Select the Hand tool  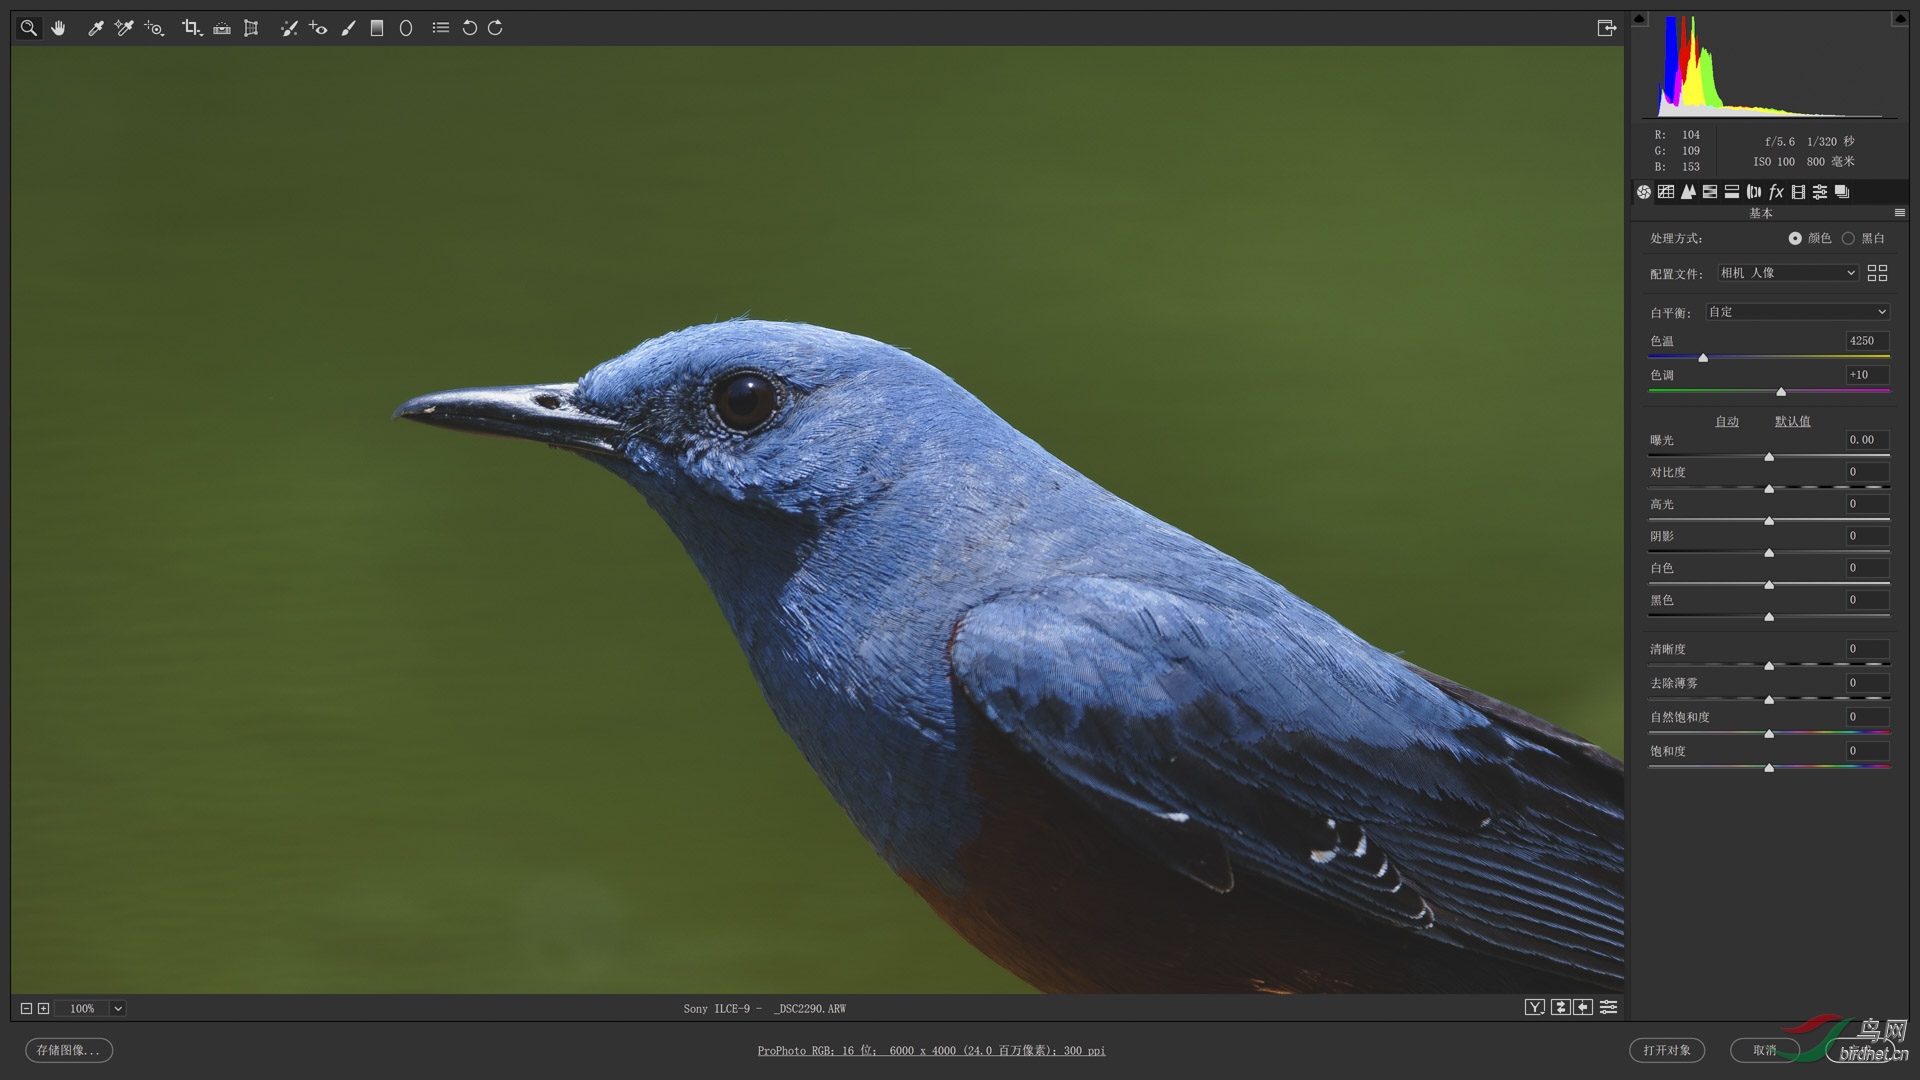58,28
